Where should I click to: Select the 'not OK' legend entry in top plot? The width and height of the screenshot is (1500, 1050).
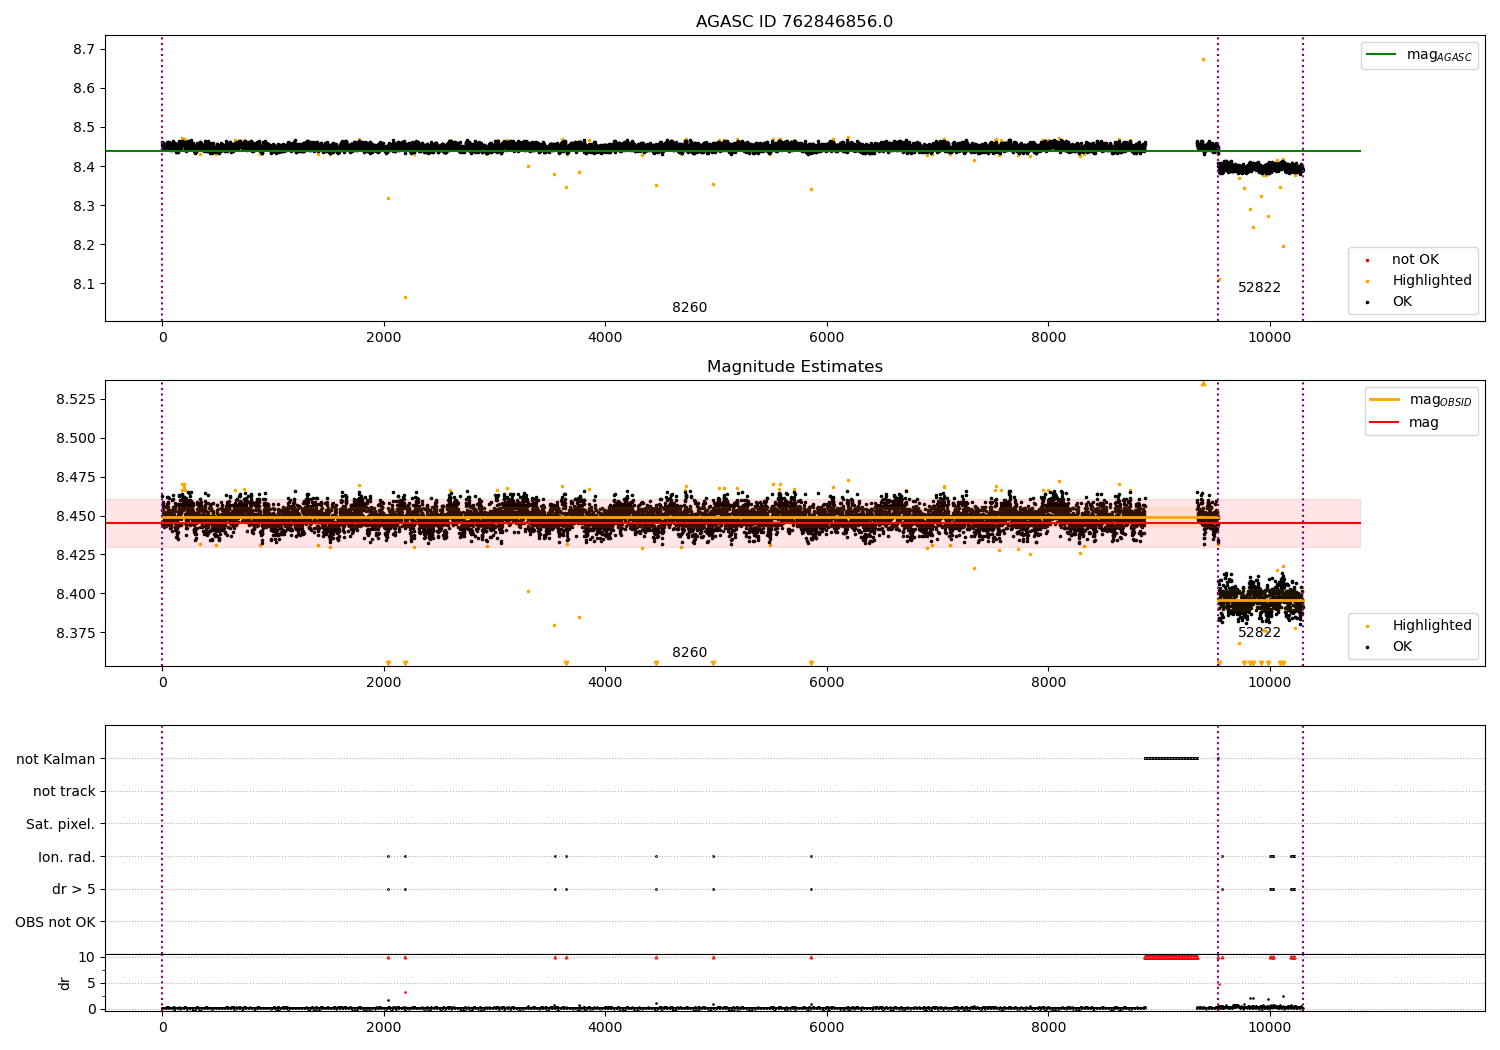[x=1415, y=260]
